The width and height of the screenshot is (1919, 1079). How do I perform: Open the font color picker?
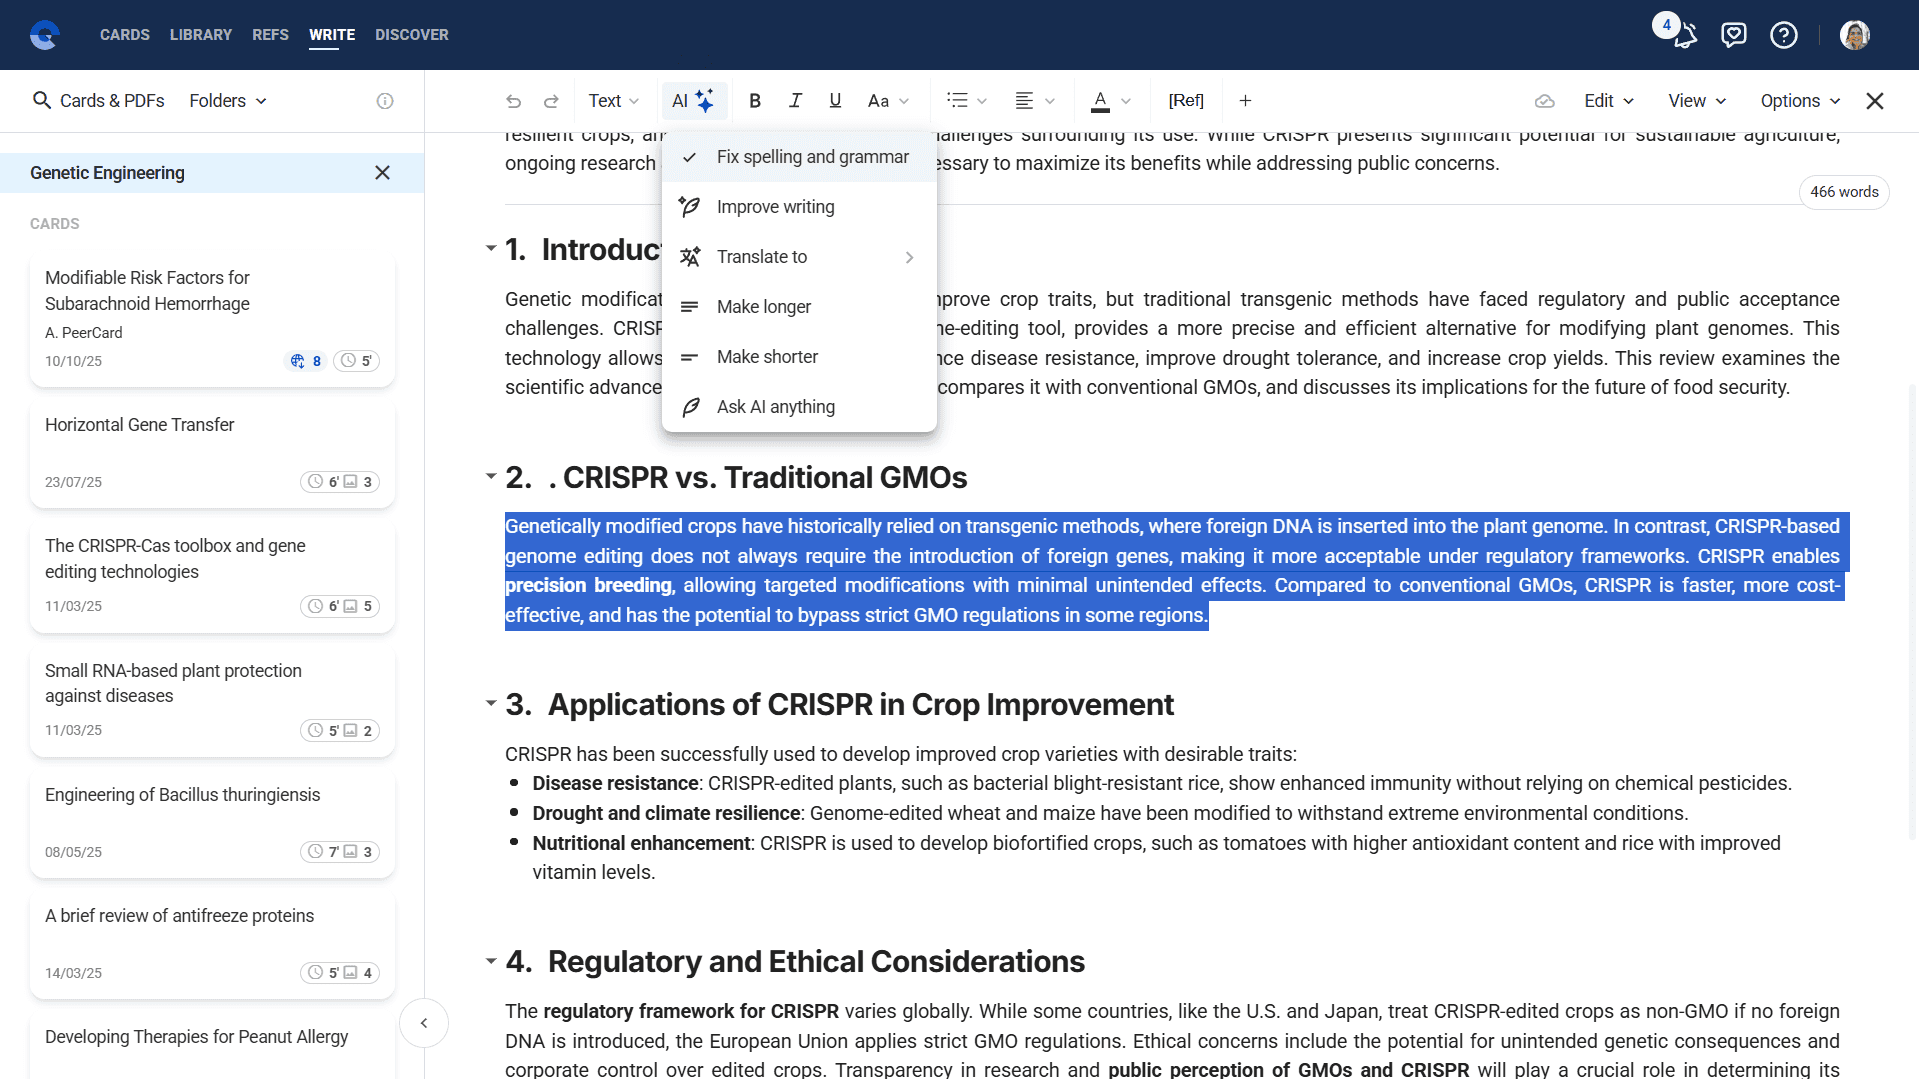(x=1100, y=101)
